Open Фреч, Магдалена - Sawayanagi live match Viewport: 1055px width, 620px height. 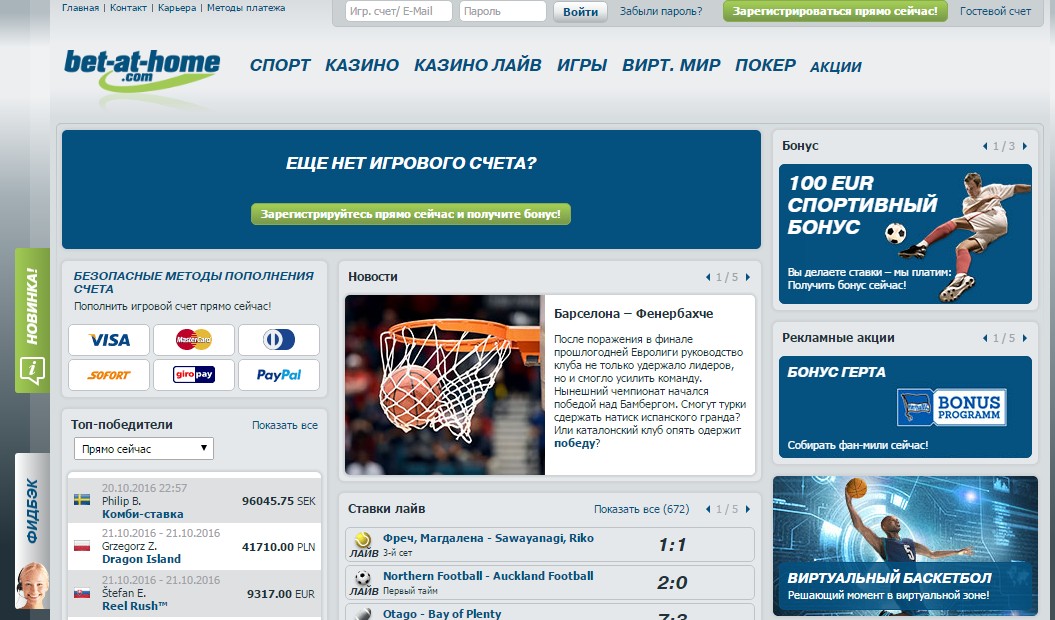click(488, 538)
